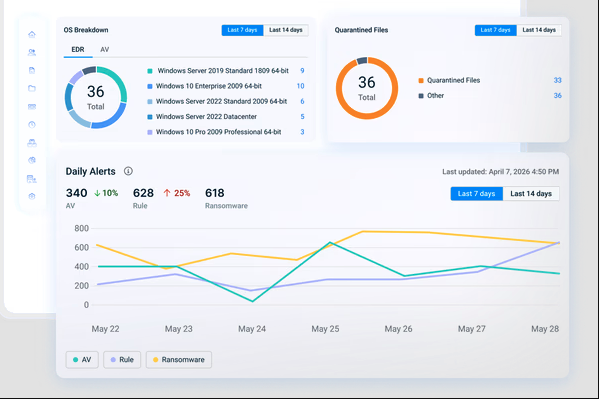Click the count 10 for Windows 10 Enterprise
The width and height of the screenshot is (599, 399).
point(301,86)
